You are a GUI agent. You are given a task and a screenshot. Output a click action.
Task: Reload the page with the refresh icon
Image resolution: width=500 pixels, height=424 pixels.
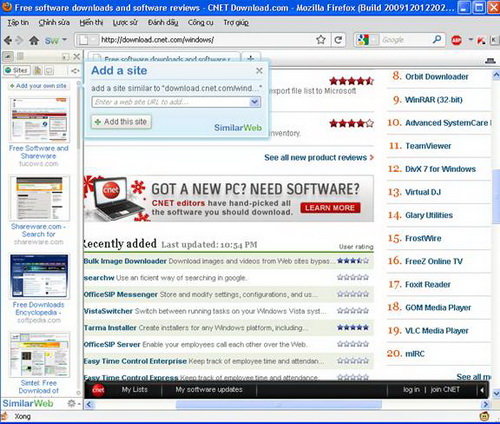point(338,40)
